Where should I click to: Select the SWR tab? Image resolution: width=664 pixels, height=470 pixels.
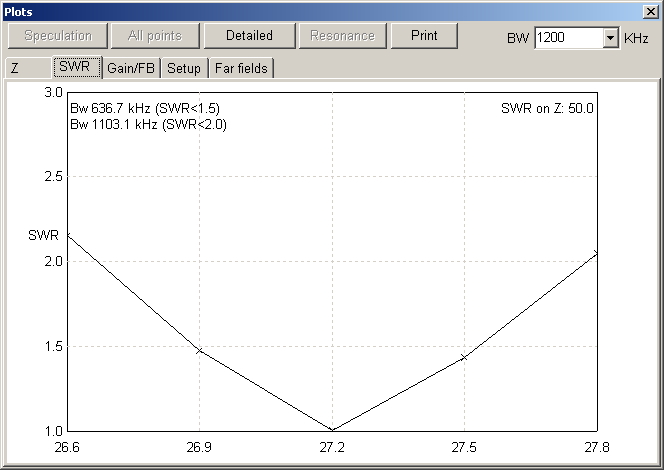(x=76, y=68)
